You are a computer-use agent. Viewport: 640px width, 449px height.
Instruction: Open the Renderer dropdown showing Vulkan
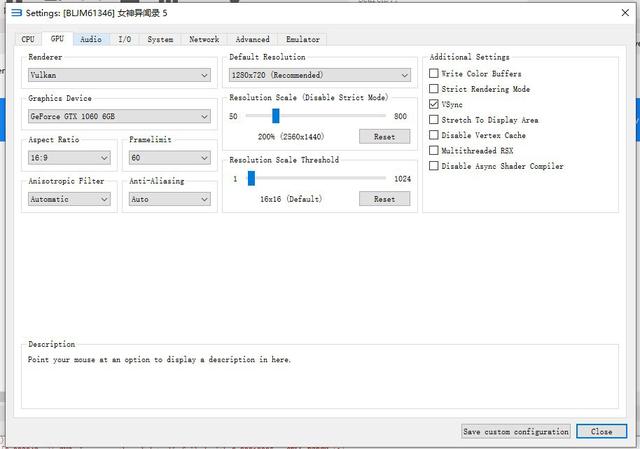tap(118, 75)
